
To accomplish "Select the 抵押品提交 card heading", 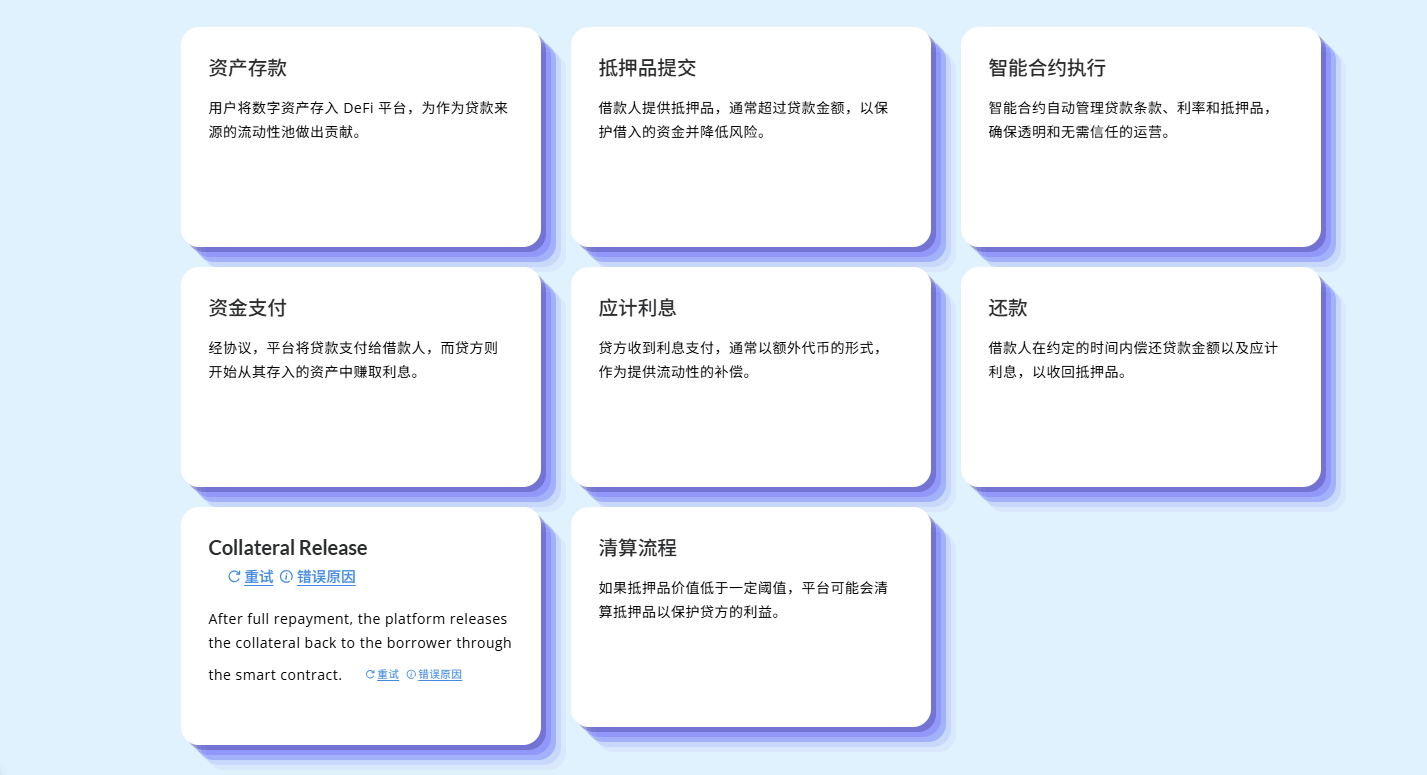I will 647,68.
